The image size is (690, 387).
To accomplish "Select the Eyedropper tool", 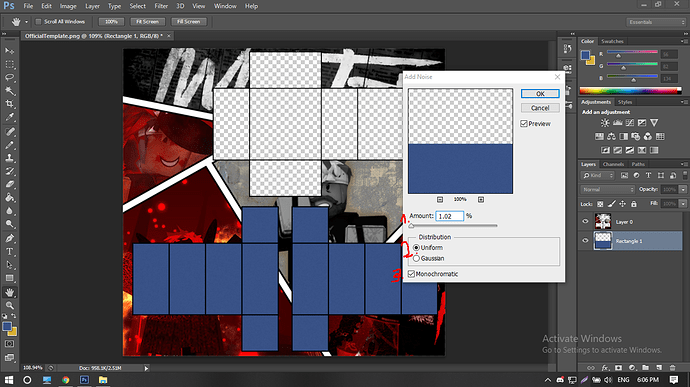I will click(x=9, y=117).
